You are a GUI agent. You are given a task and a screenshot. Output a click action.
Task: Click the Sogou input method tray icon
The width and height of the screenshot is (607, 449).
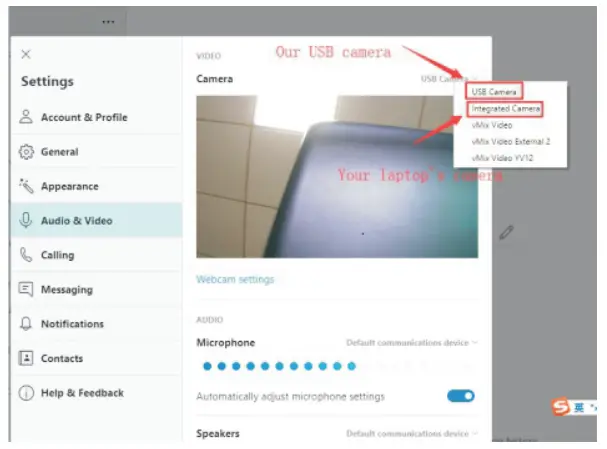[x=561, y=406]
